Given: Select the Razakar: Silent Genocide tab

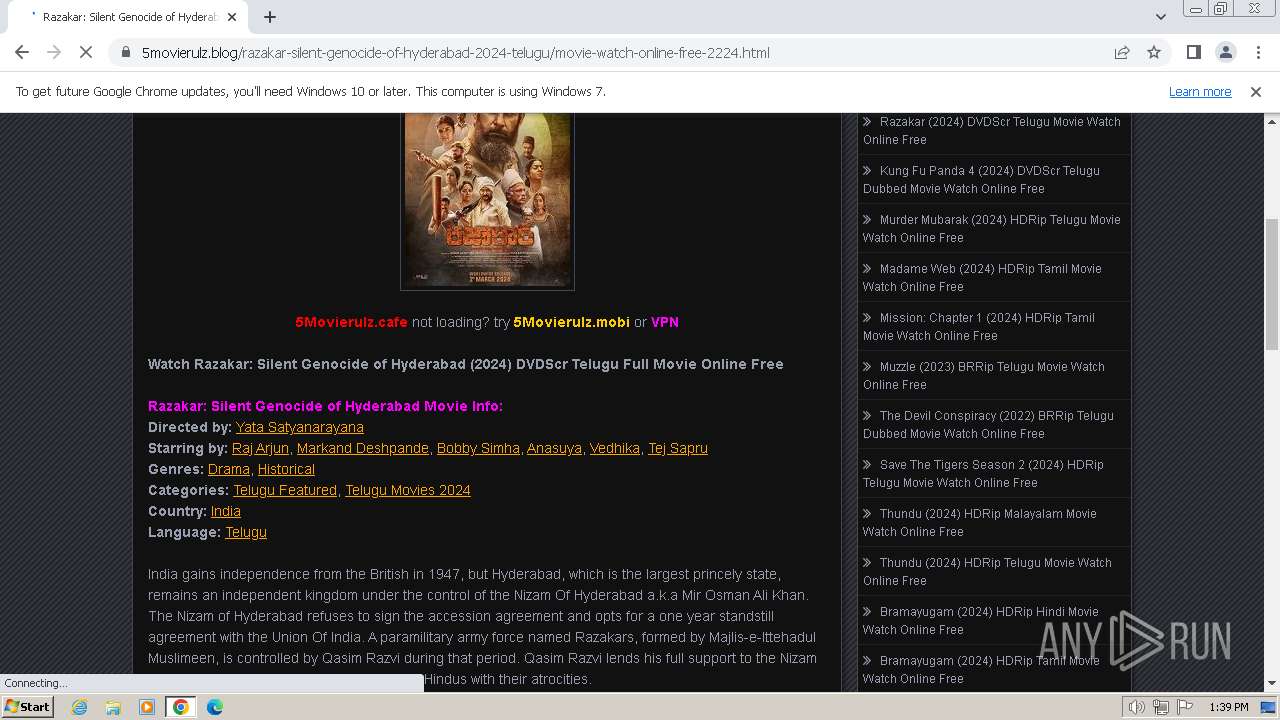Looking at the screenshot, I should click(x=126, y=17).
